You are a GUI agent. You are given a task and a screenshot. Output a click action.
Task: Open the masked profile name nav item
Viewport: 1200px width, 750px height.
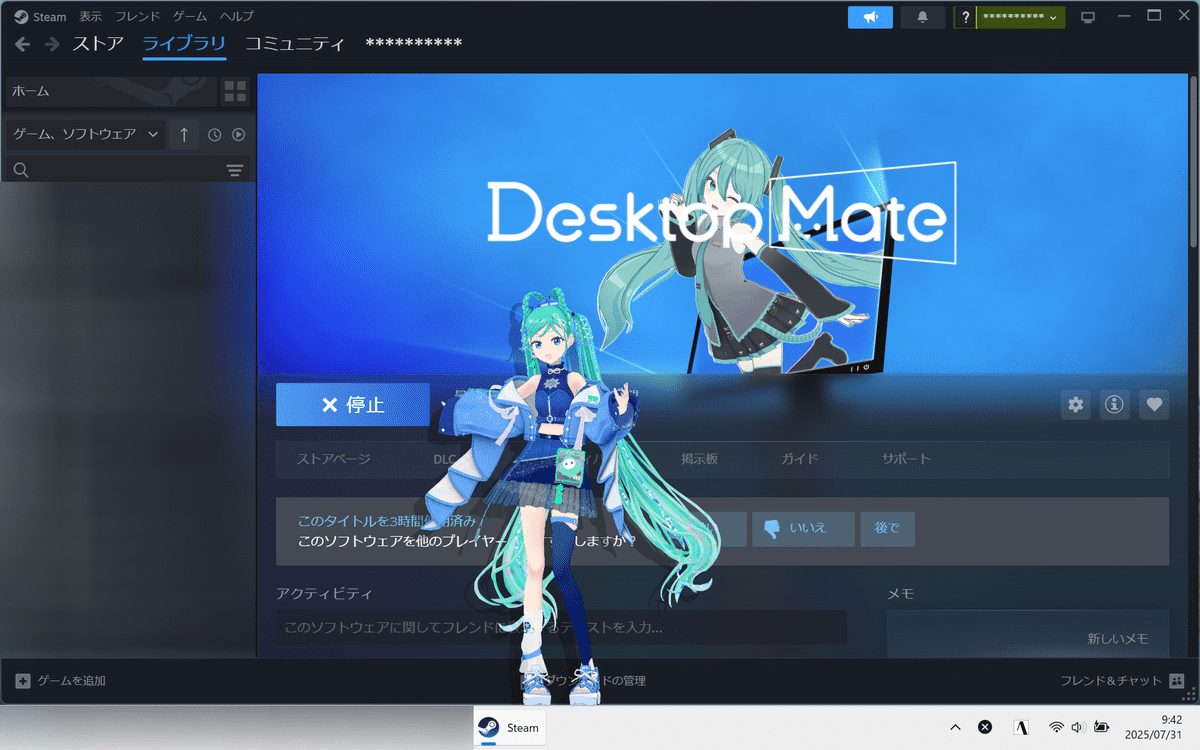pos(414,43)
